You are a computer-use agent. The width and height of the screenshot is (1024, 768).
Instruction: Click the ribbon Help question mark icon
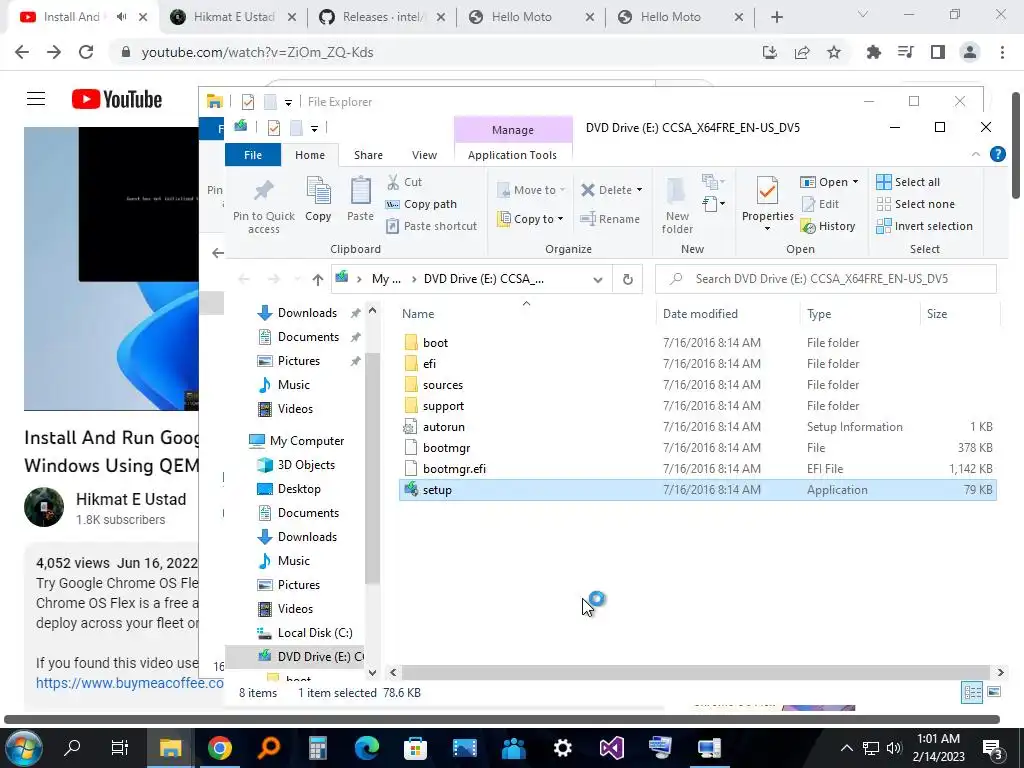(997, 154)
